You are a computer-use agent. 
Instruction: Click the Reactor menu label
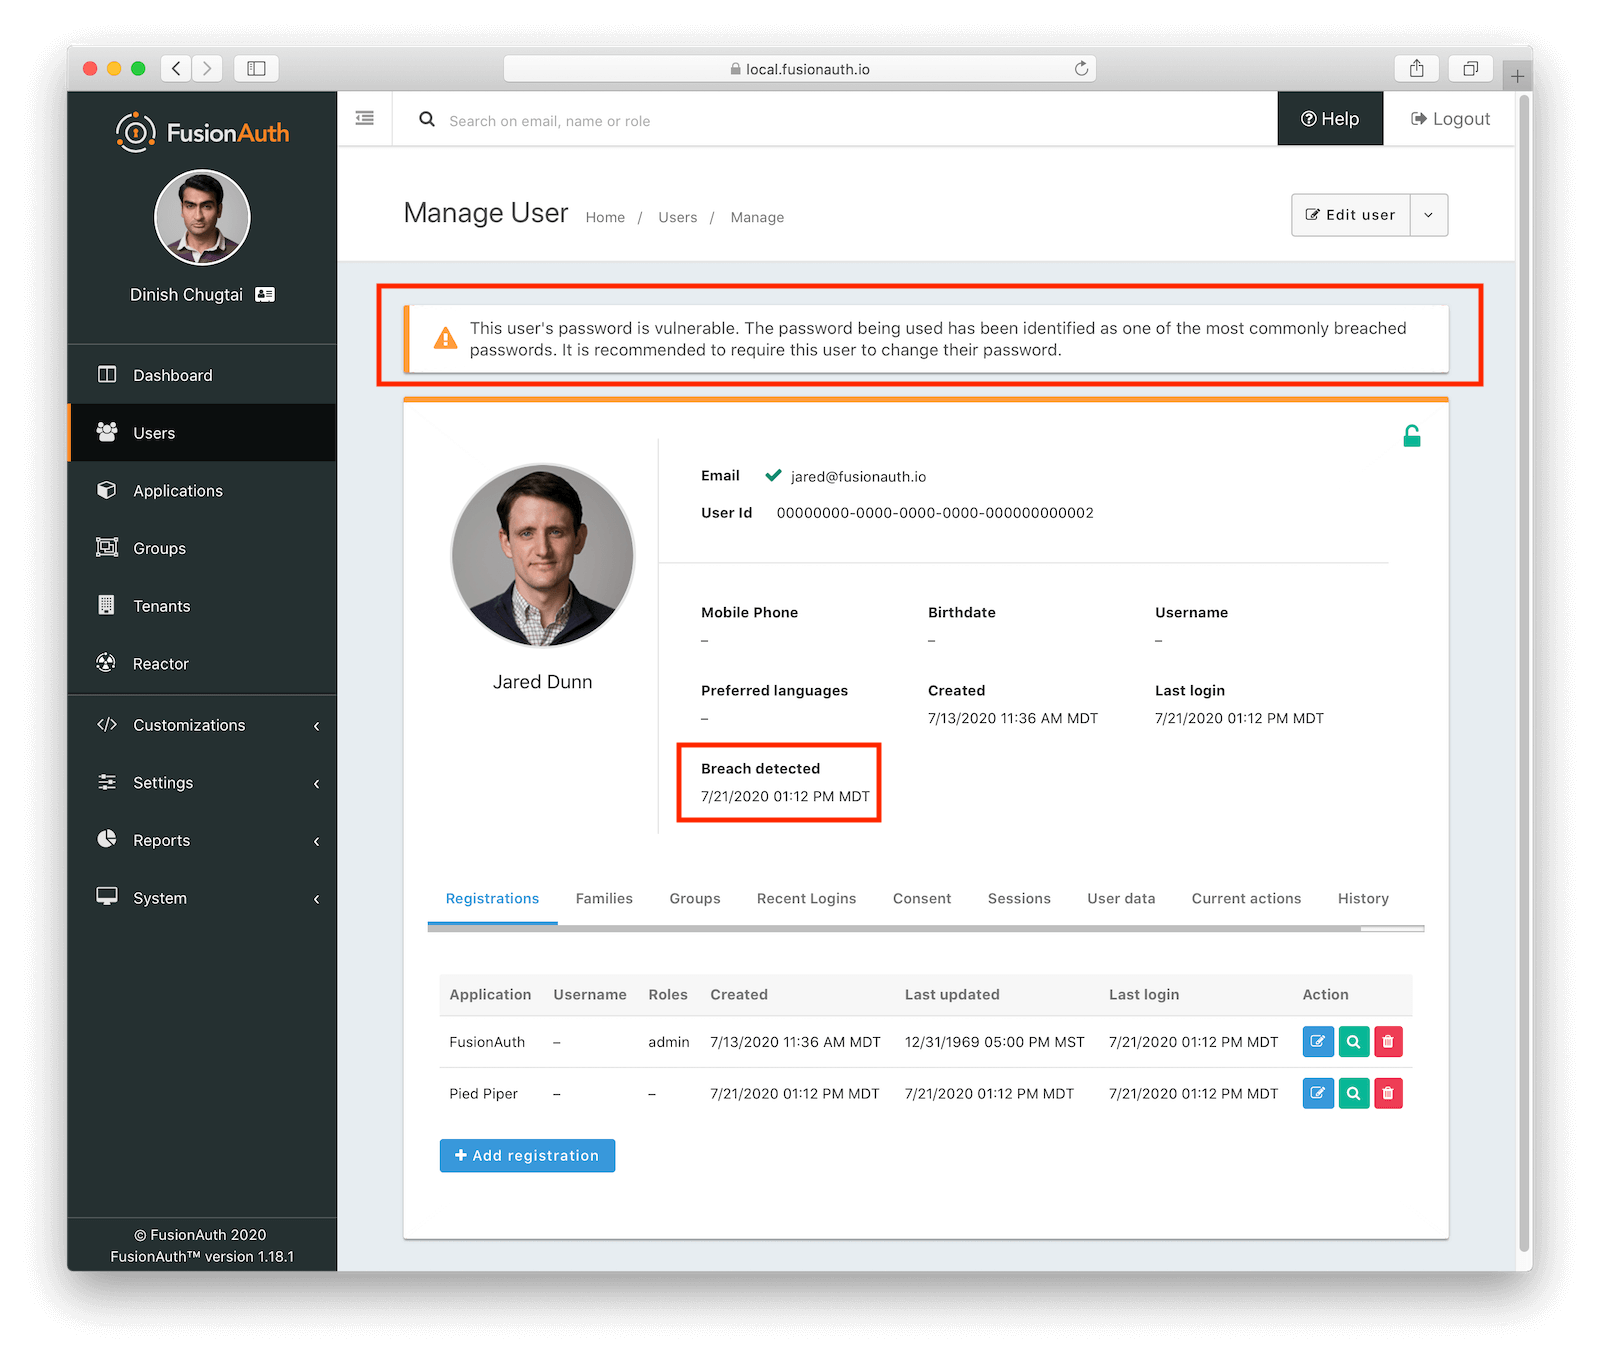pos(161,664)
